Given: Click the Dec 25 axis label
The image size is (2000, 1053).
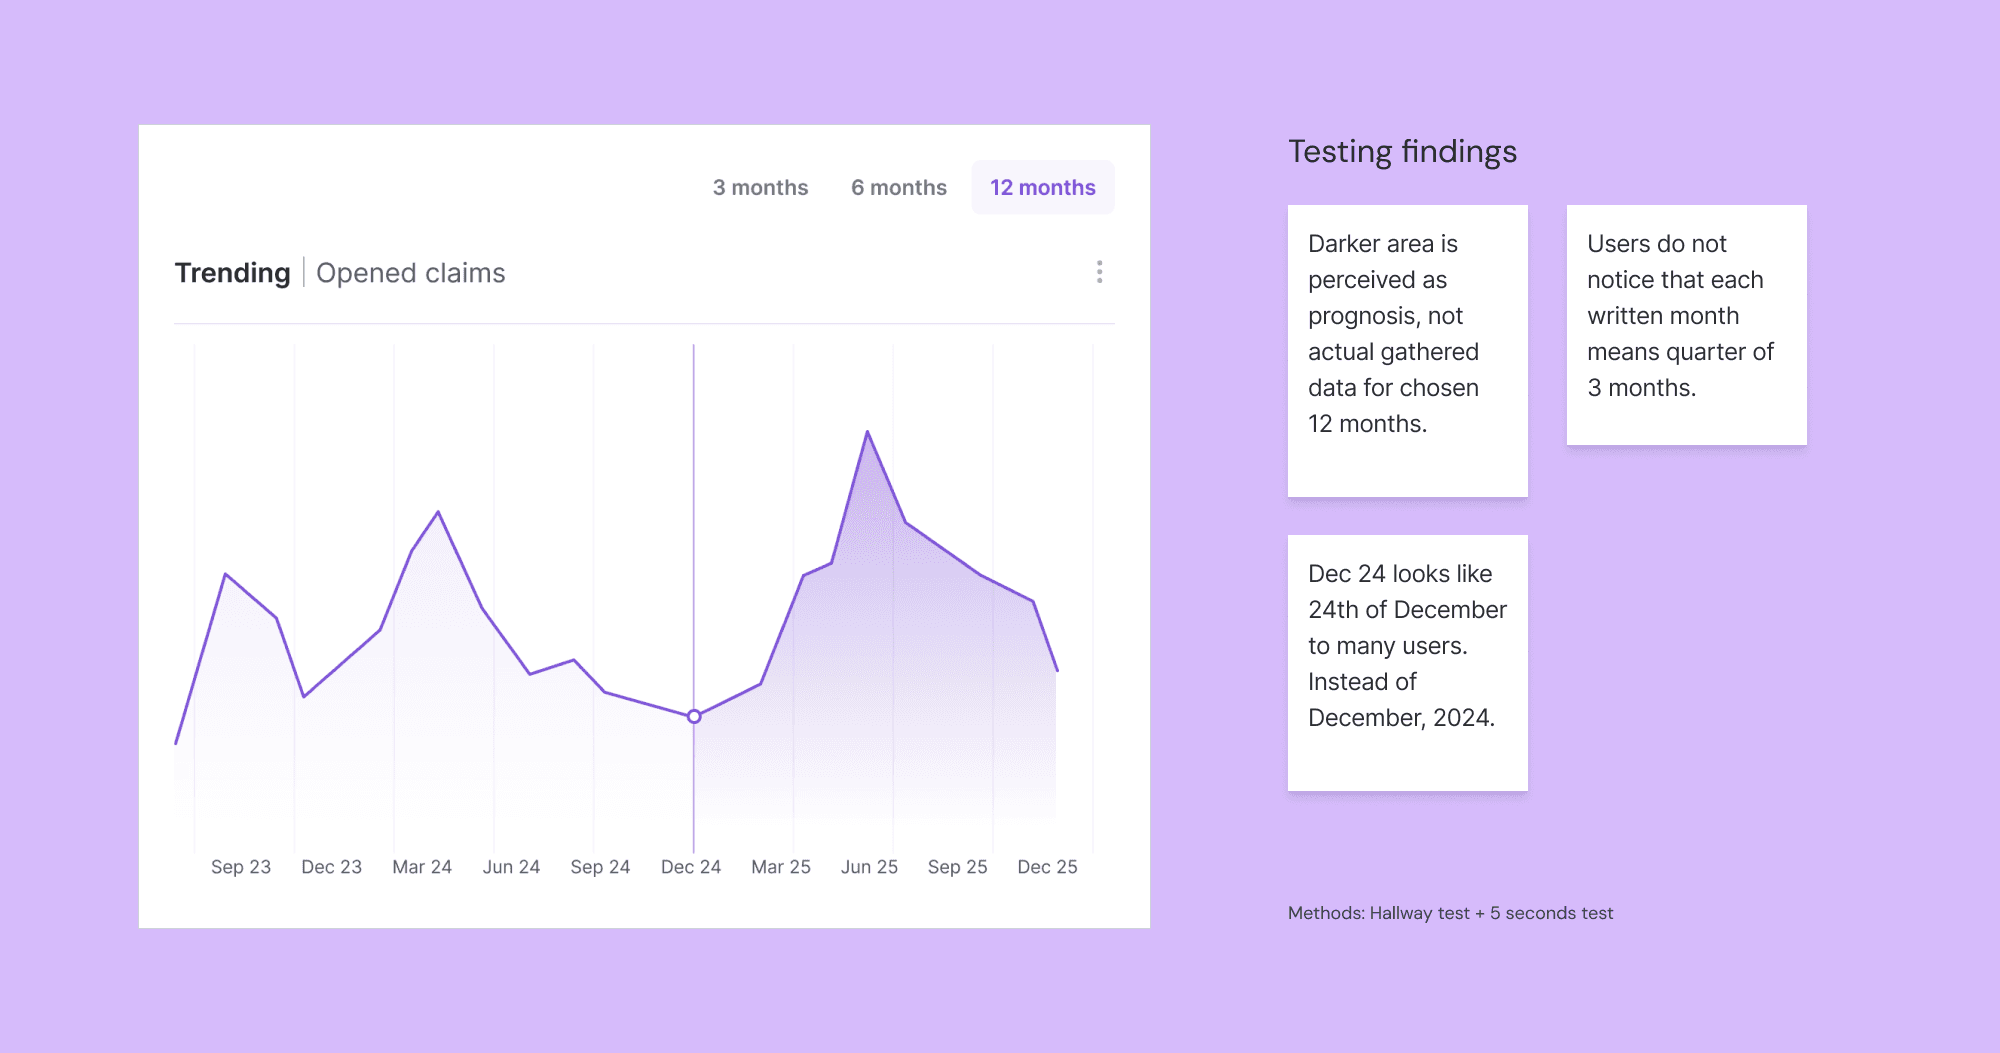Looking at the screenshot, I should click(1047, 867).
